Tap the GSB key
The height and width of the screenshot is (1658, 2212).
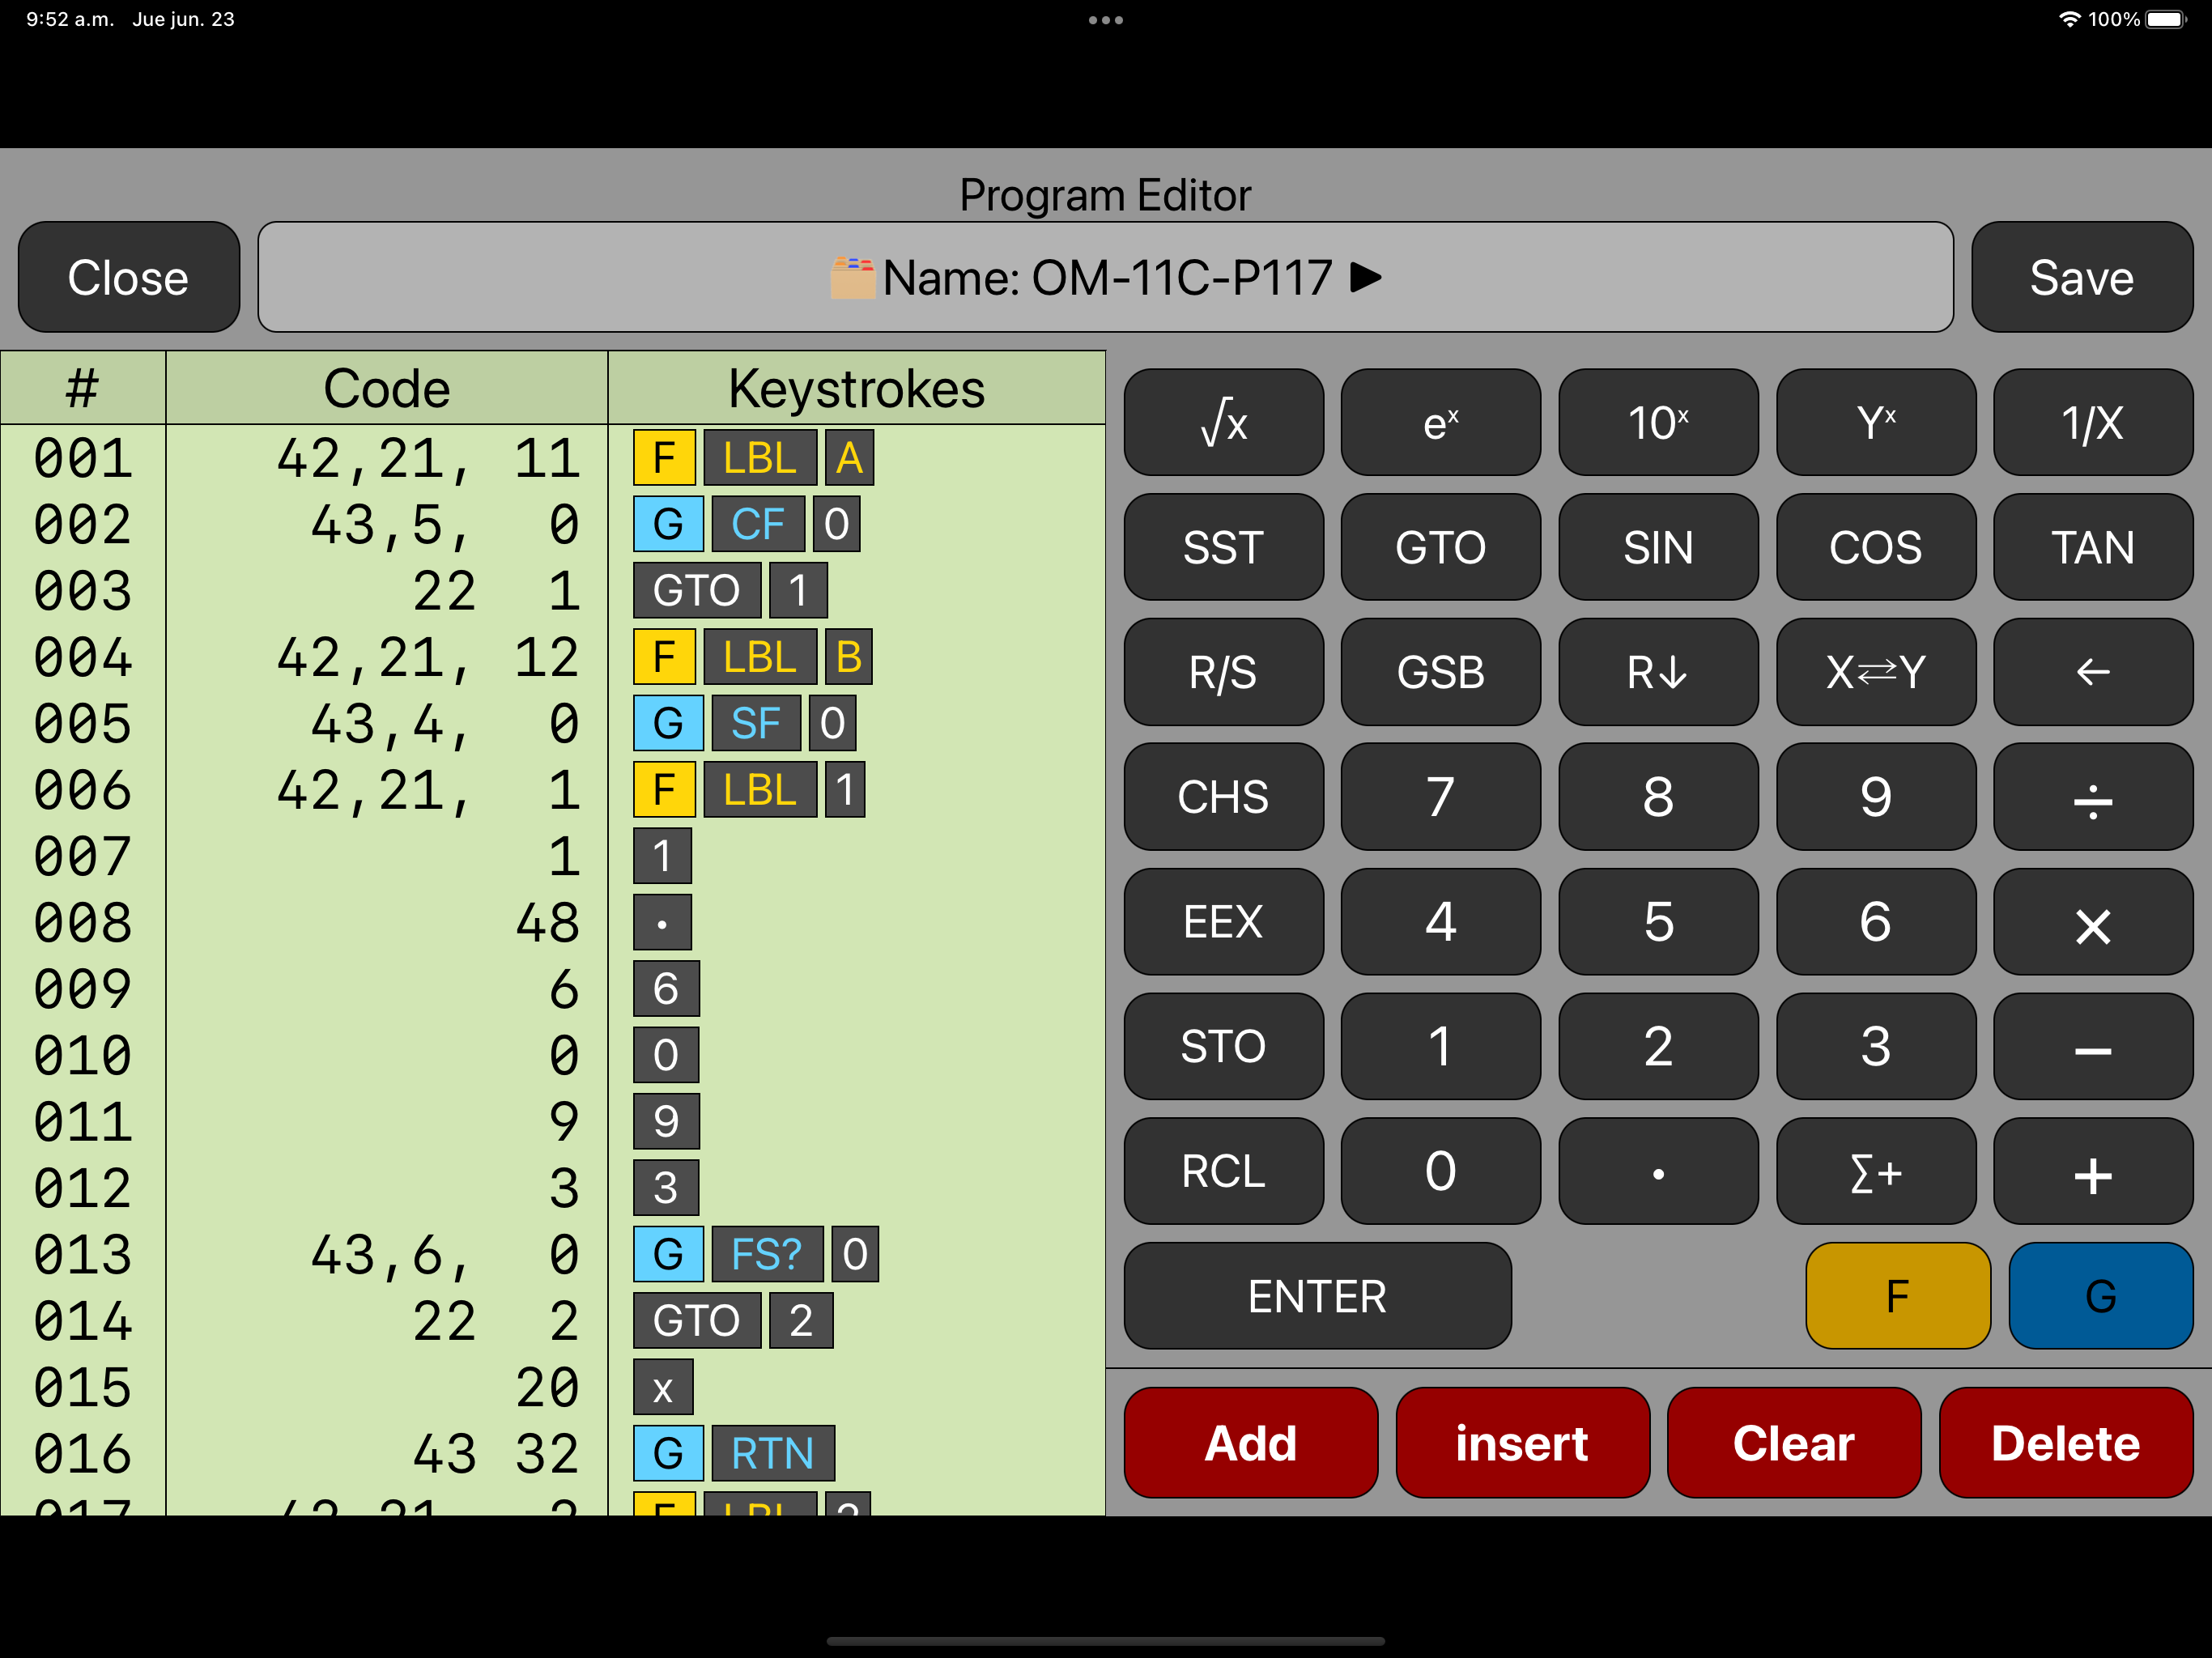tap(1440, 672)
